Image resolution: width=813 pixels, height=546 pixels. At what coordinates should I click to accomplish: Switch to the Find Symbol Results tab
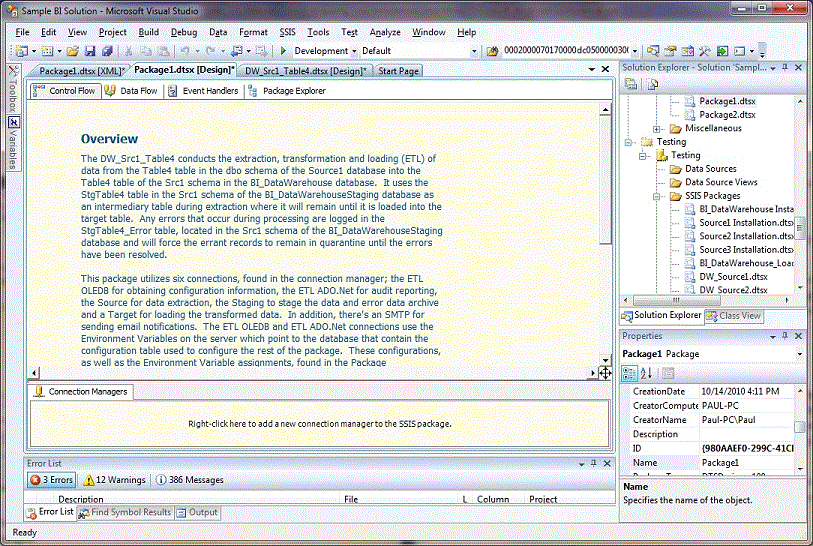[125, 512]
